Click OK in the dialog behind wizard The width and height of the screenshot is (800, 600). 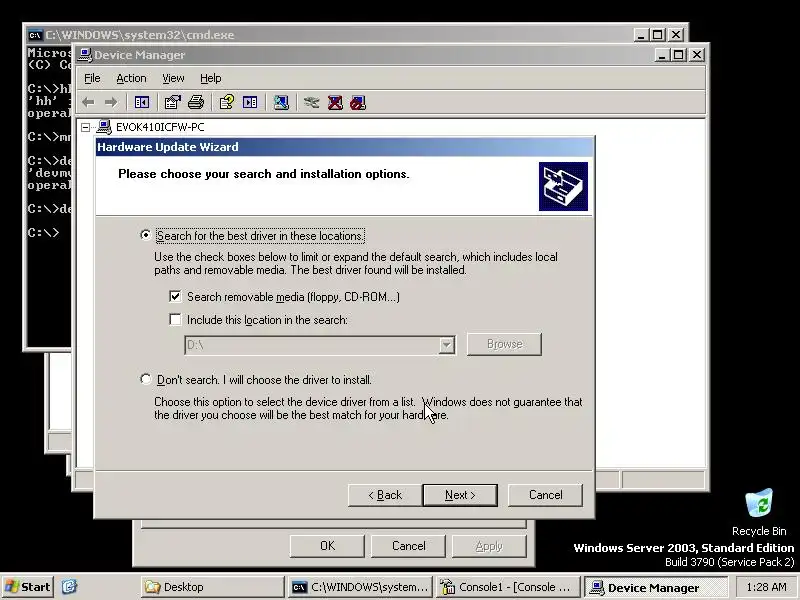[x=327, y=546]
